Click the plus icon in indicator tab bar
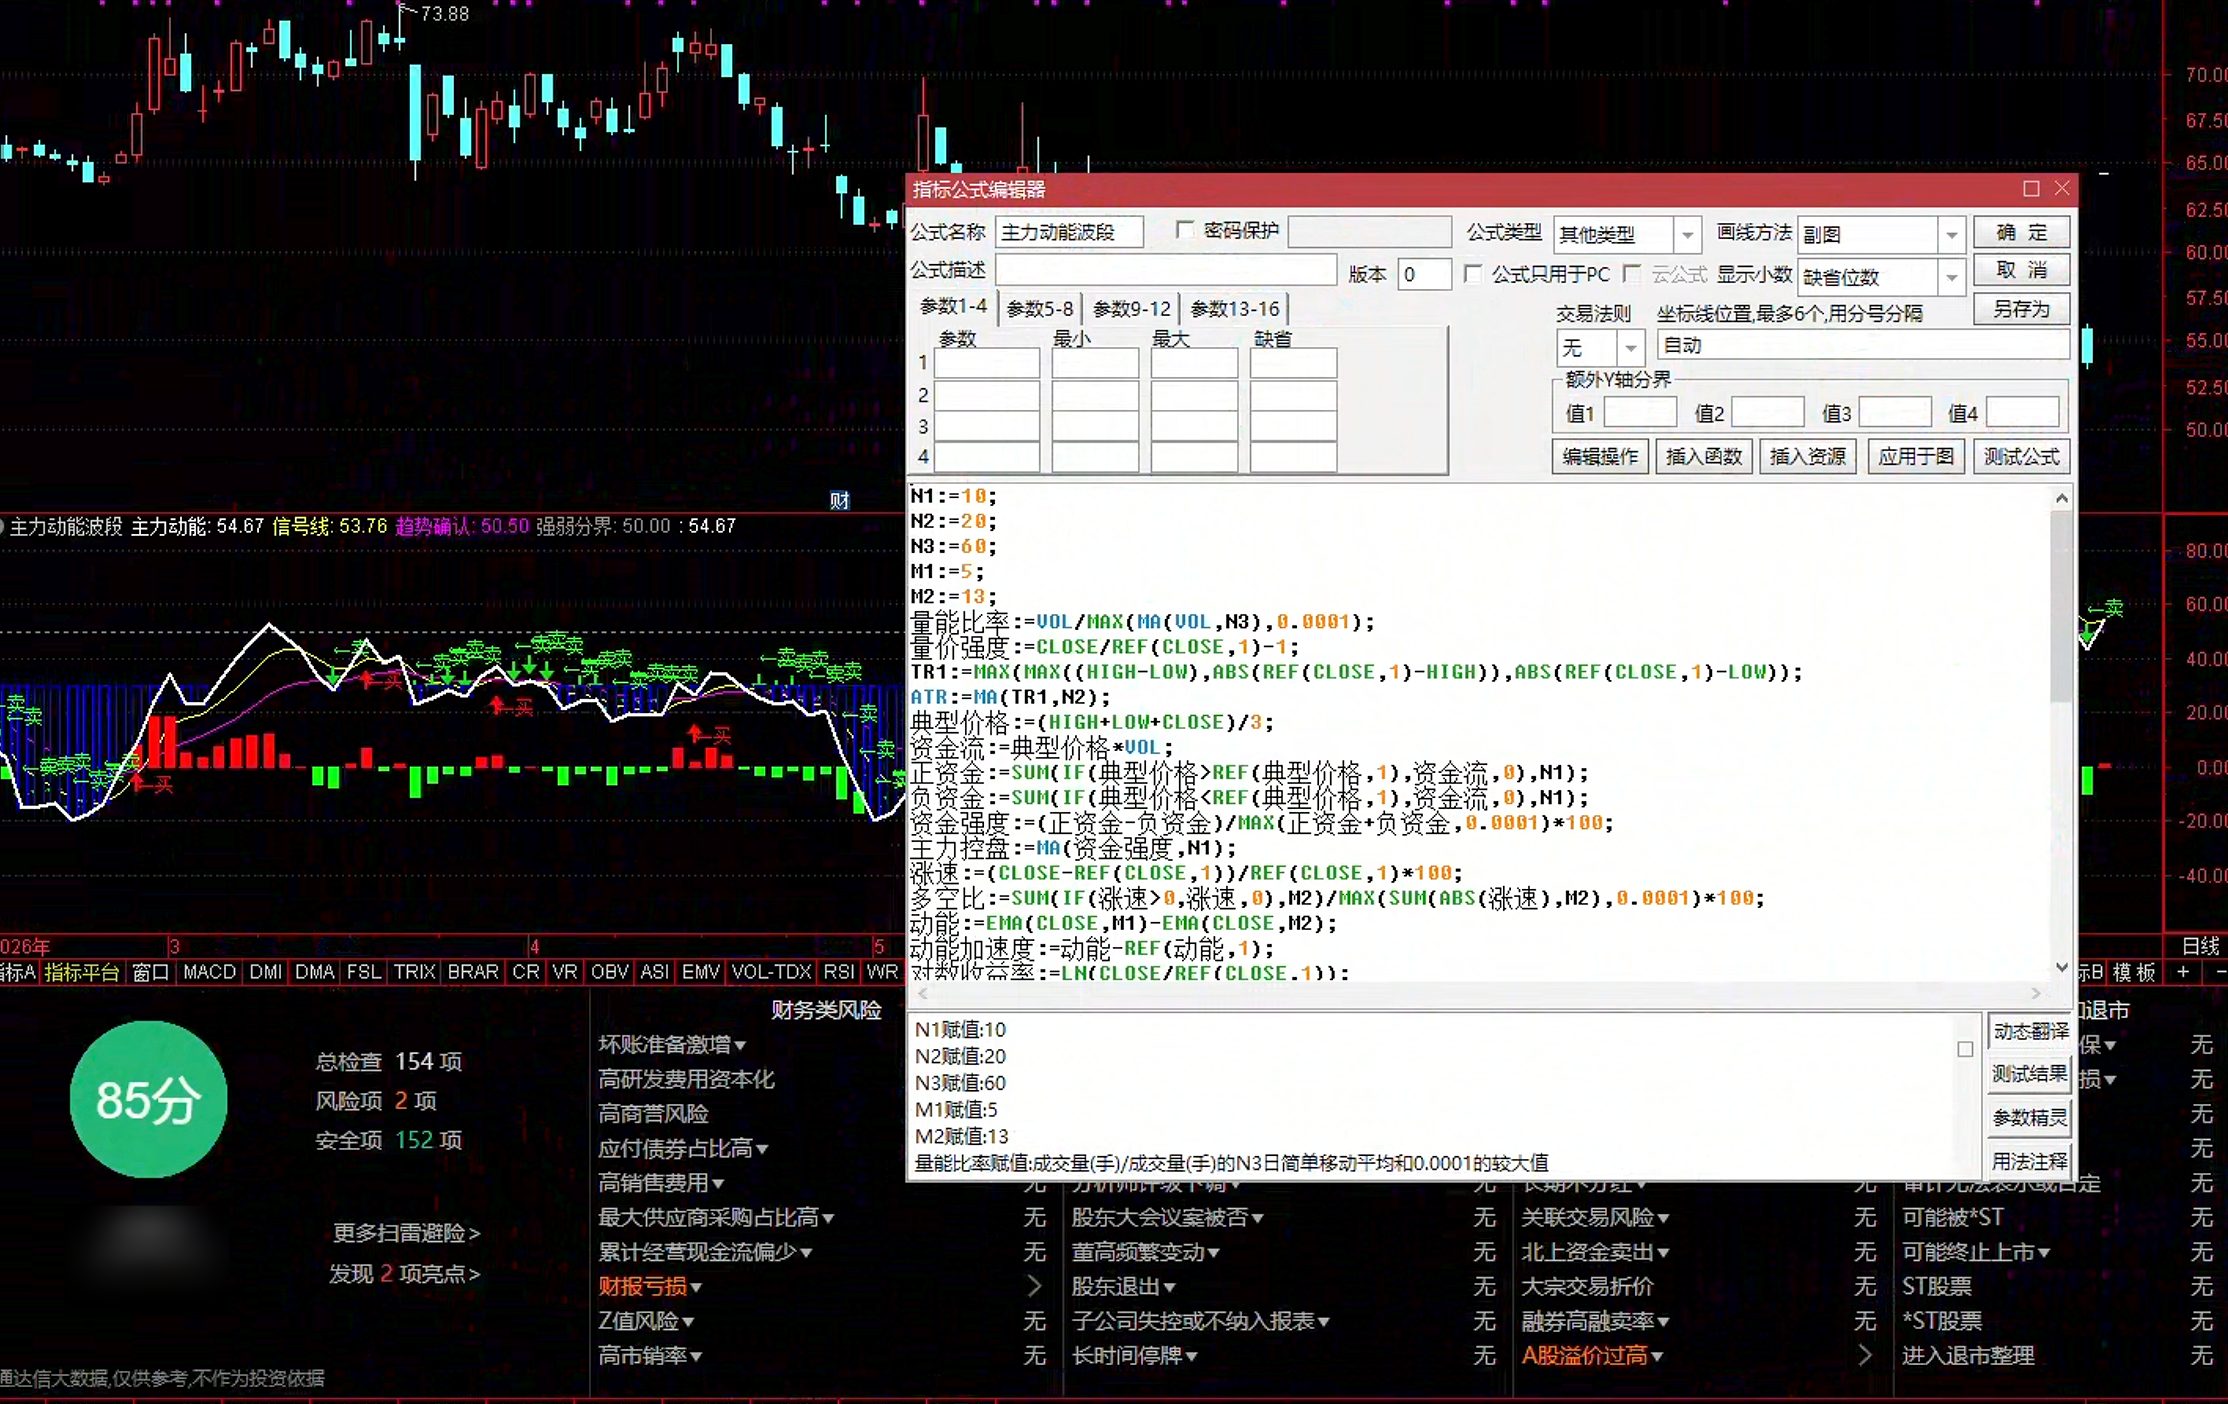This screenshot has width=2228, height=1404. coord(2183,972)
